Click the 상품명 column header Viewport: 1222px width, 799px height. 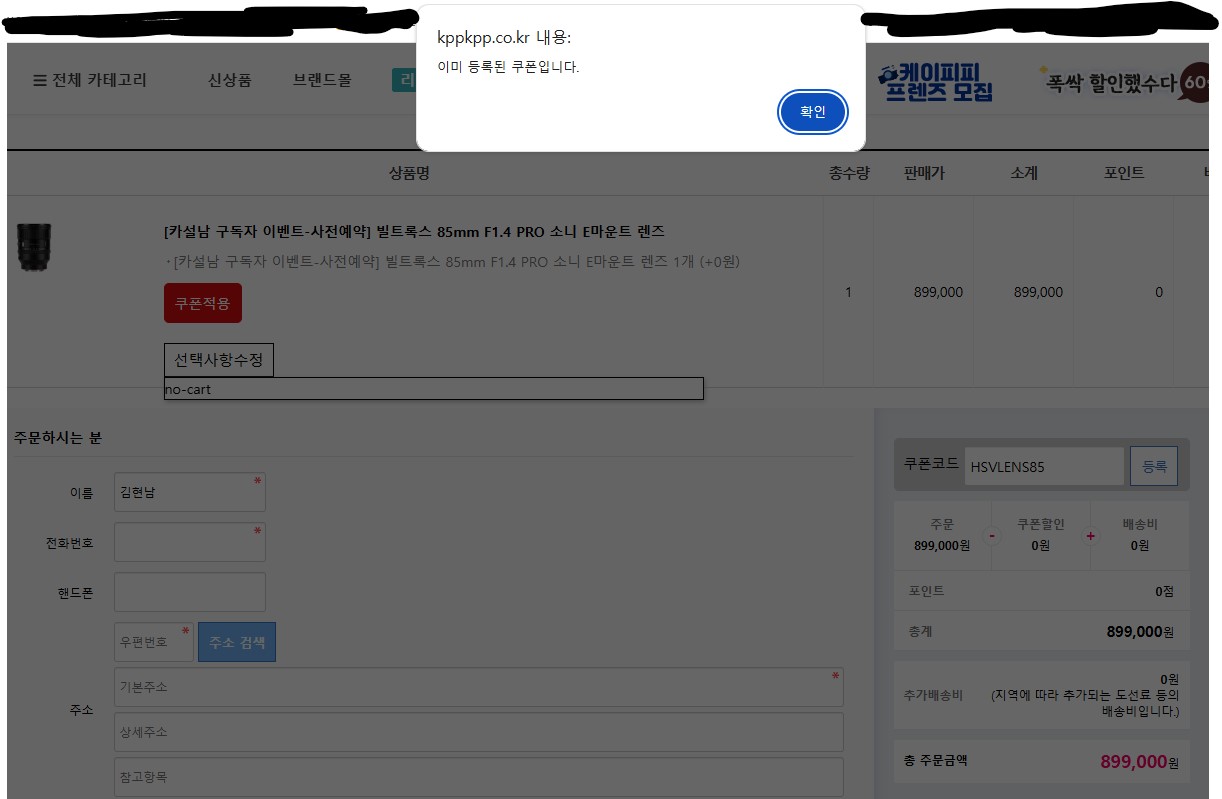[409, 173]
